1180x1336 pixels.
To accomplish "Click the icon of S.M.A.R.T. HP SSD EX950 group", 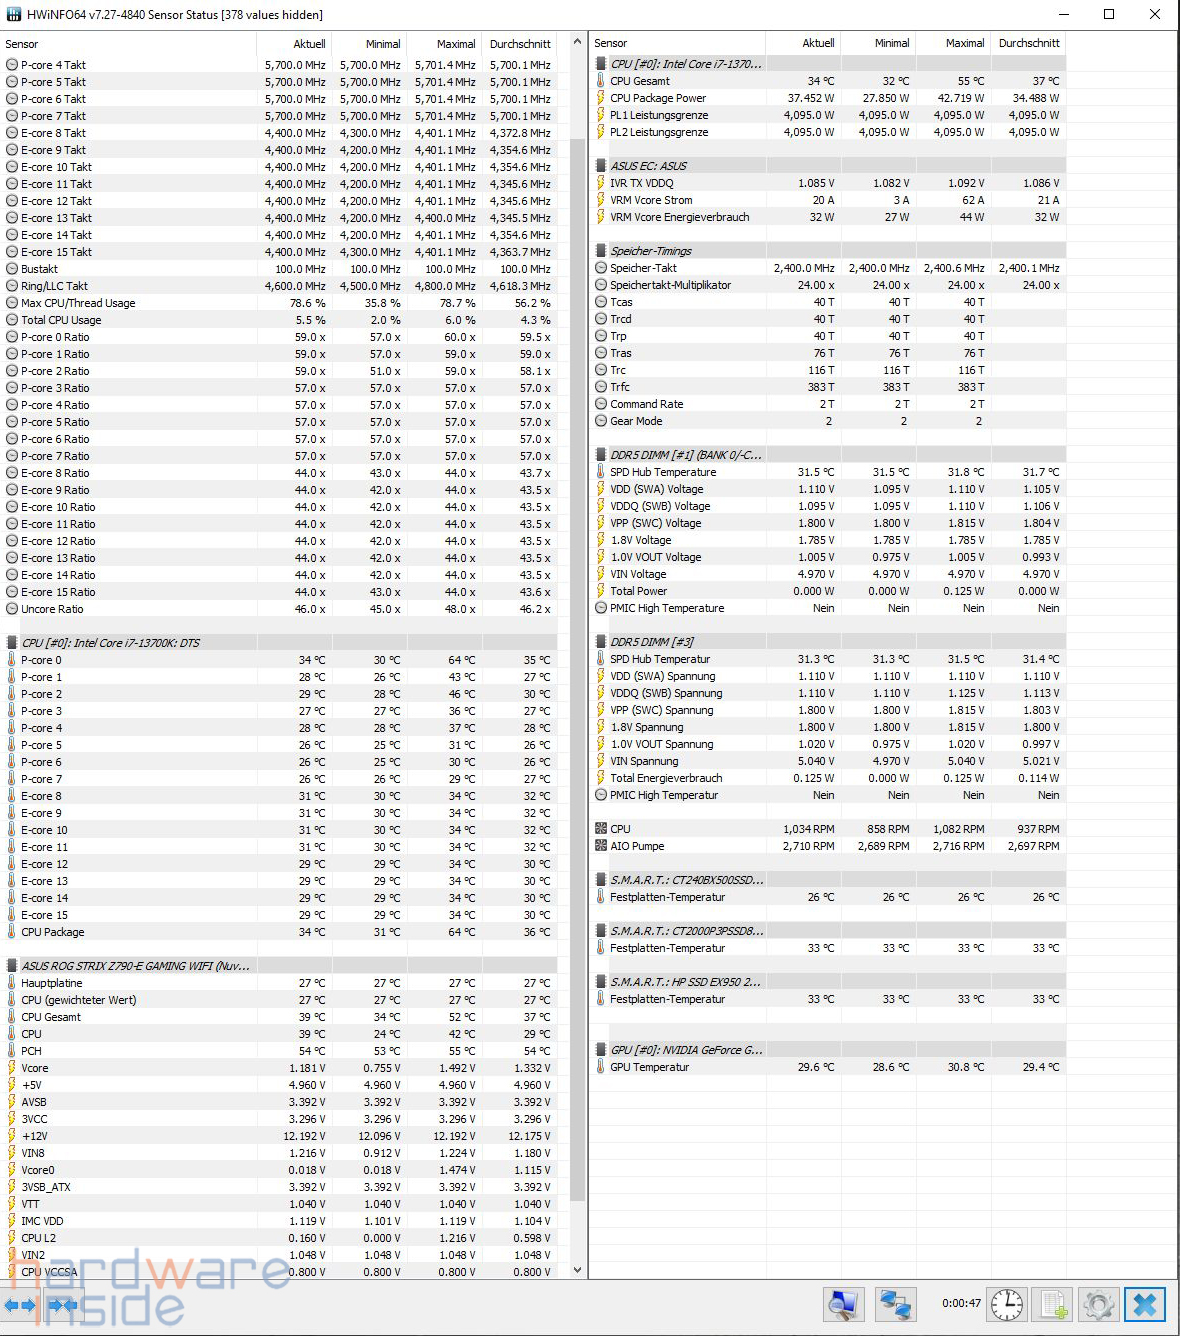I will (x=601, y=982).
